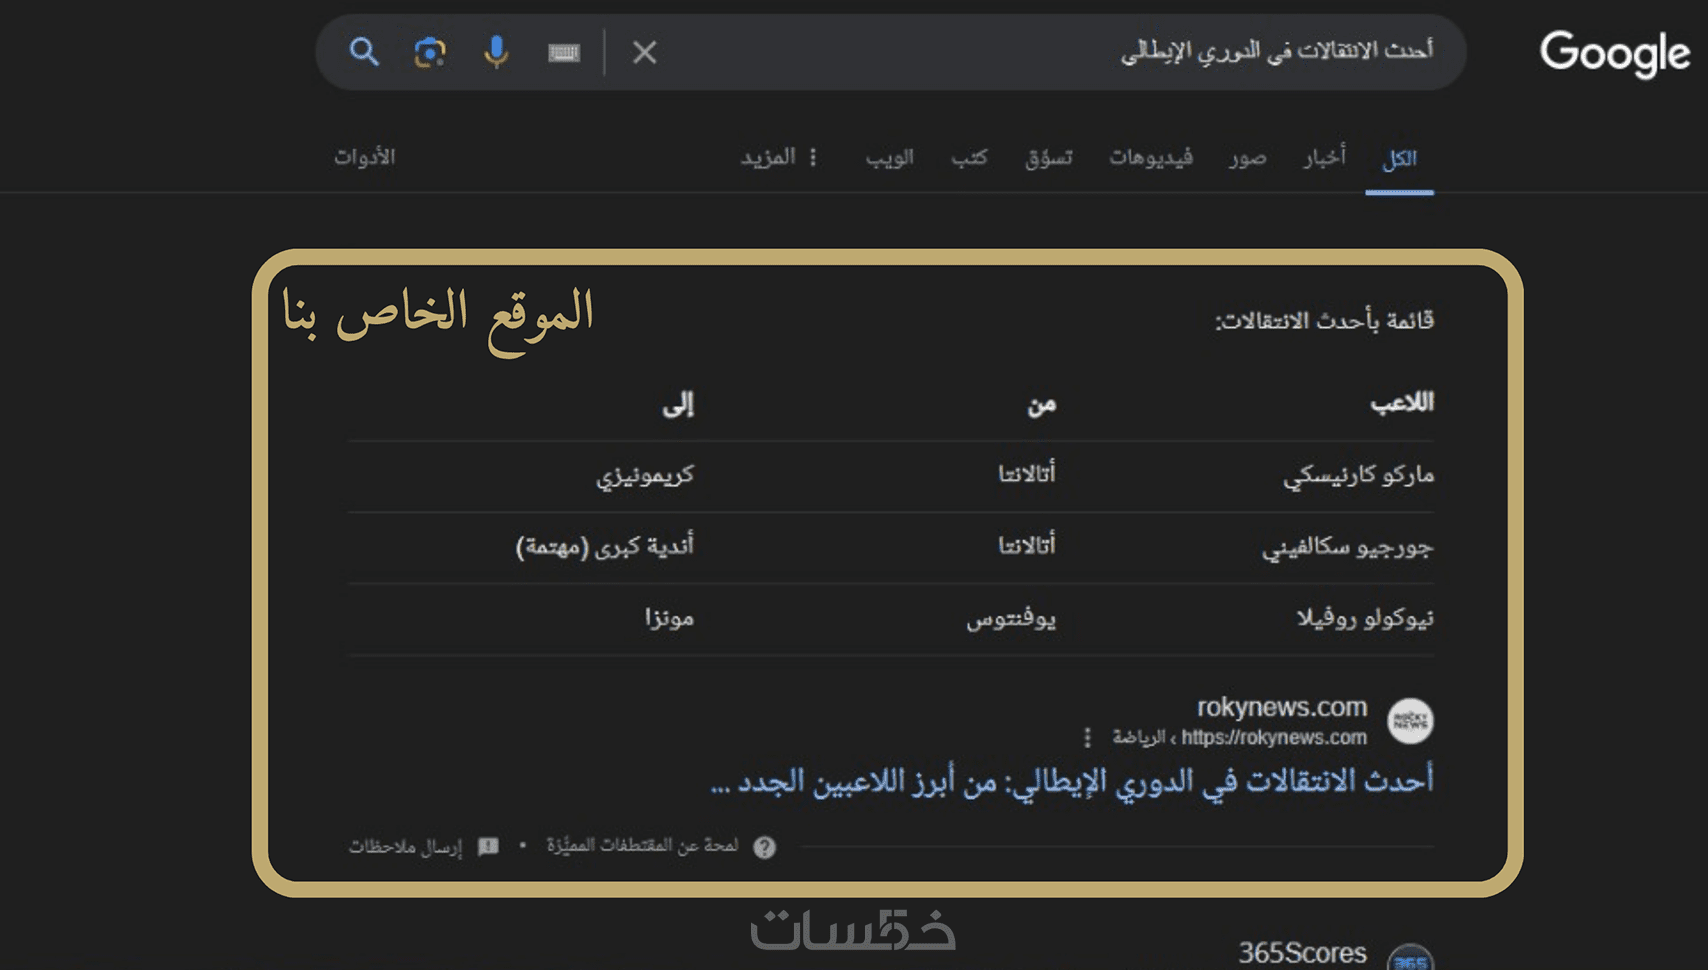Open the كتب (Books) tab
This screenshot has height=970, width=1708.
tap(969, 157)
